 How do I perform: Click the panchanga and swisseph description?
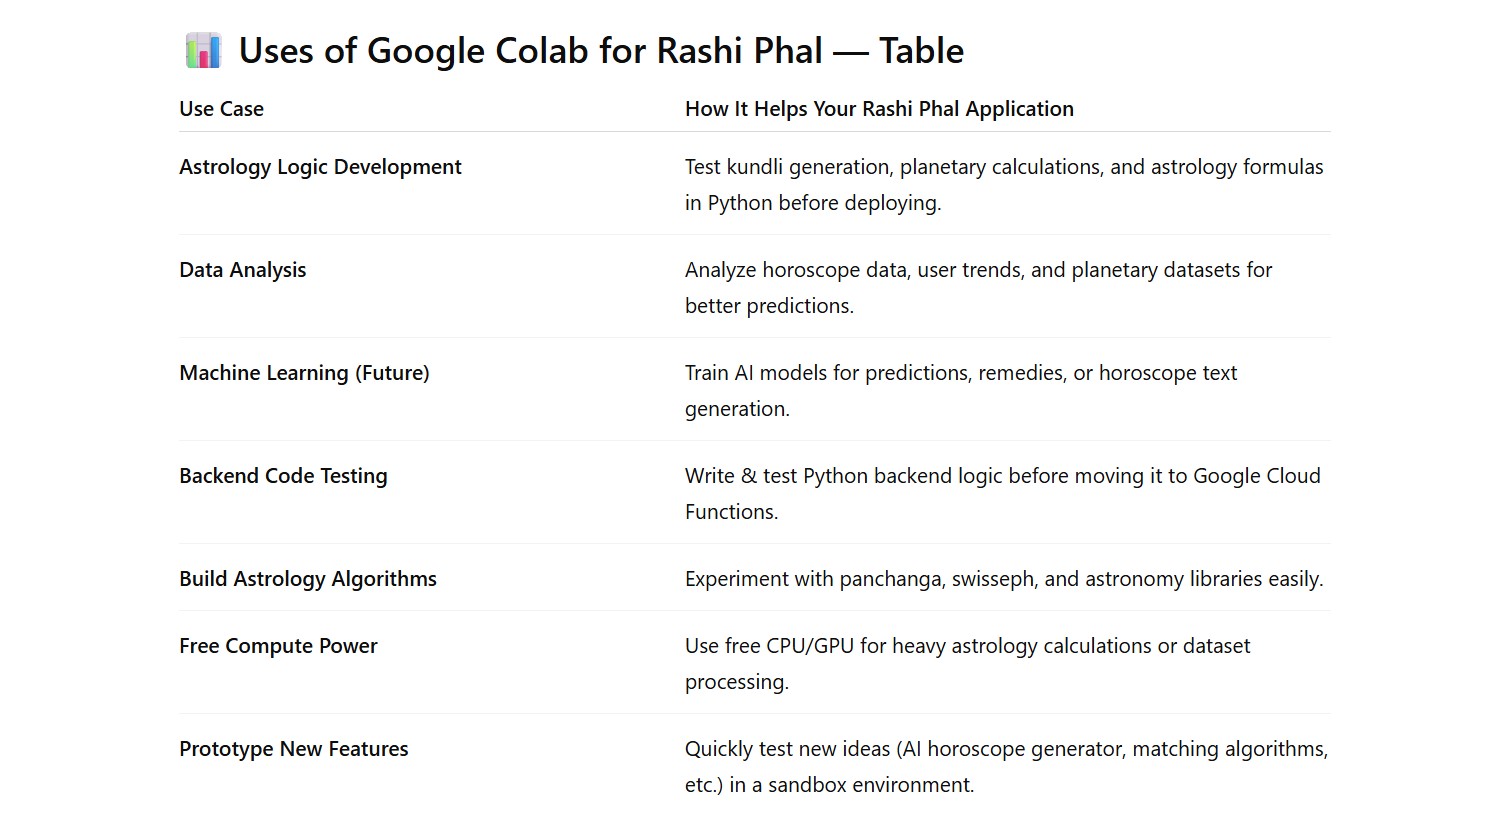(1003, 579)
